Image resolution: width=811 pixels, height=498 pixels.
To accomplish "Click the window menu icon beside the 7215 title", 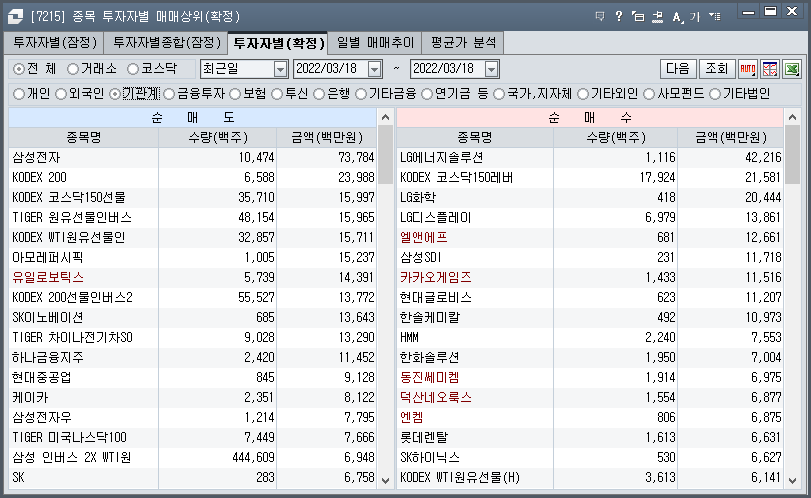I will click(x=15, y=17).
